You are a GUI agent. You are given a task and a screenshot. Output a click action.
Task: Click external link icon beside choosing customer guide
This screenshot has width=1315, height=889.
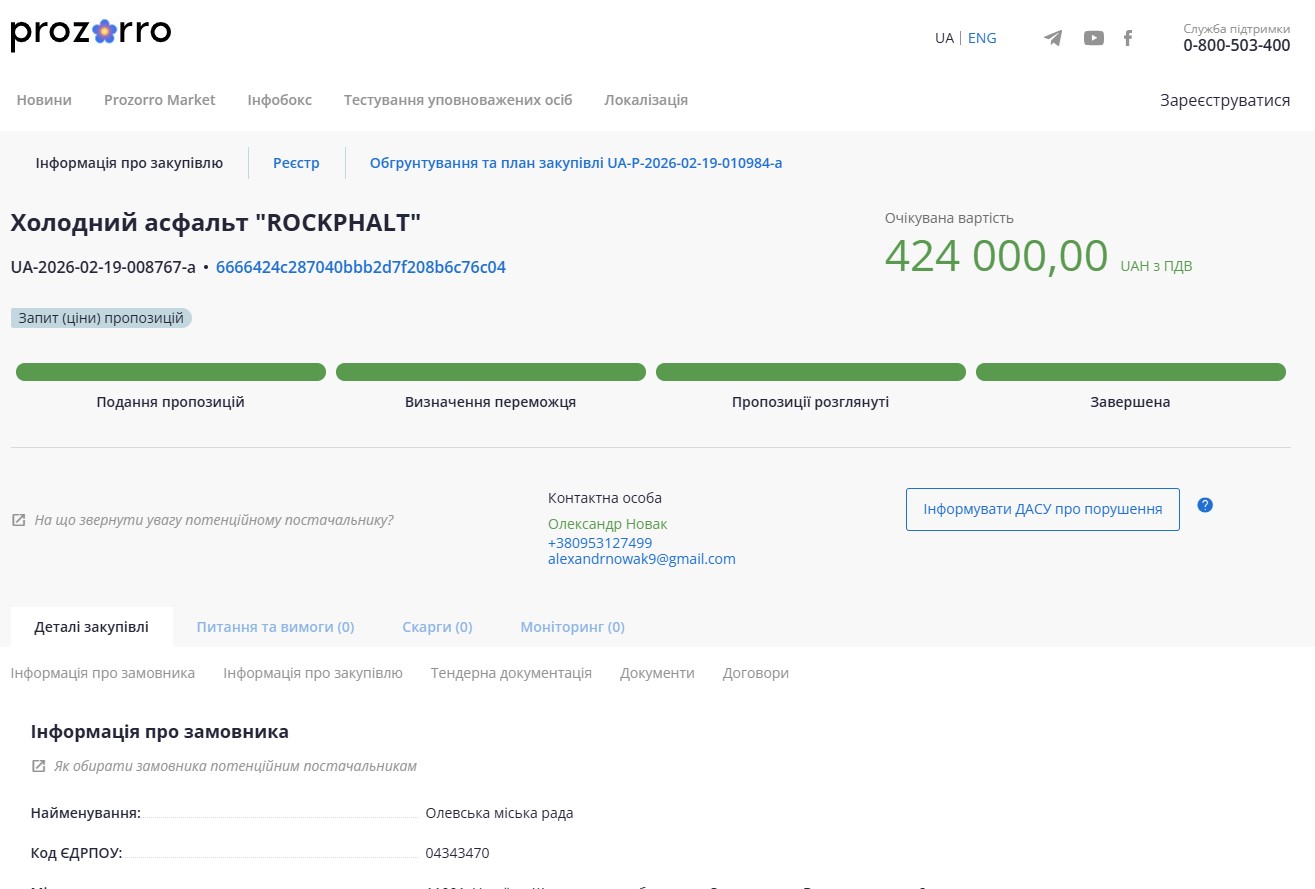click(39, 766)
